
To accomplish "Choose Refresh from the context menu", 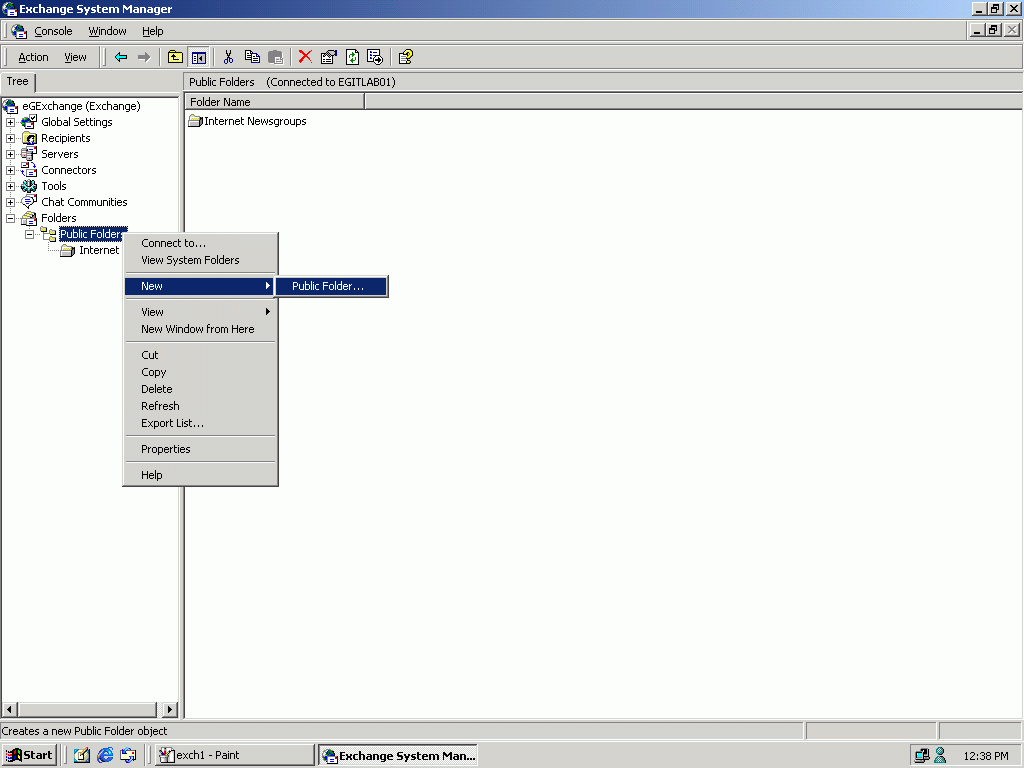I will (x=200, y=406).
